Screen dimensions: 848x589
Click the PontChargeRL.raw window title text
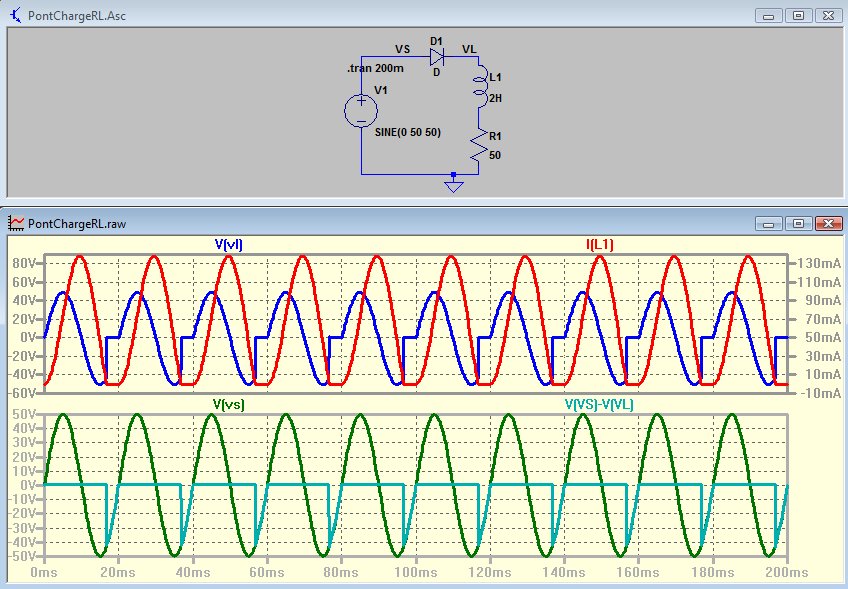pos(77,223)
